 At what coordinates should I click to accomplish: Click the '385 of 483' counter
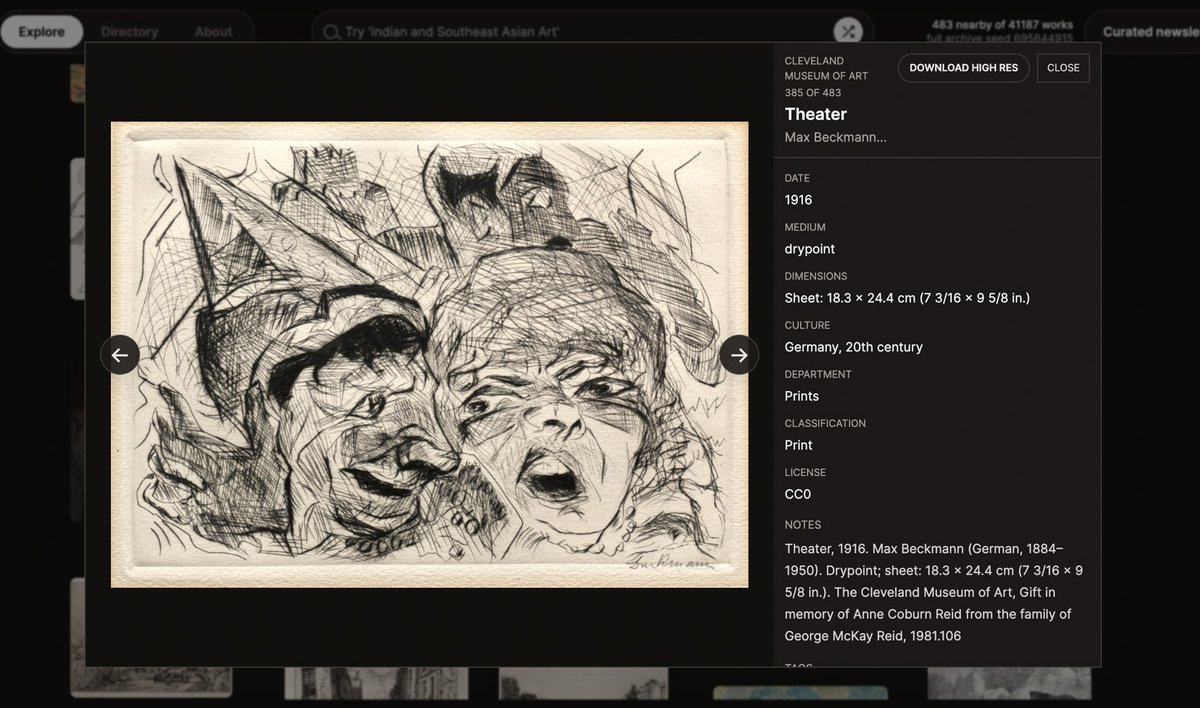point(813,93)
